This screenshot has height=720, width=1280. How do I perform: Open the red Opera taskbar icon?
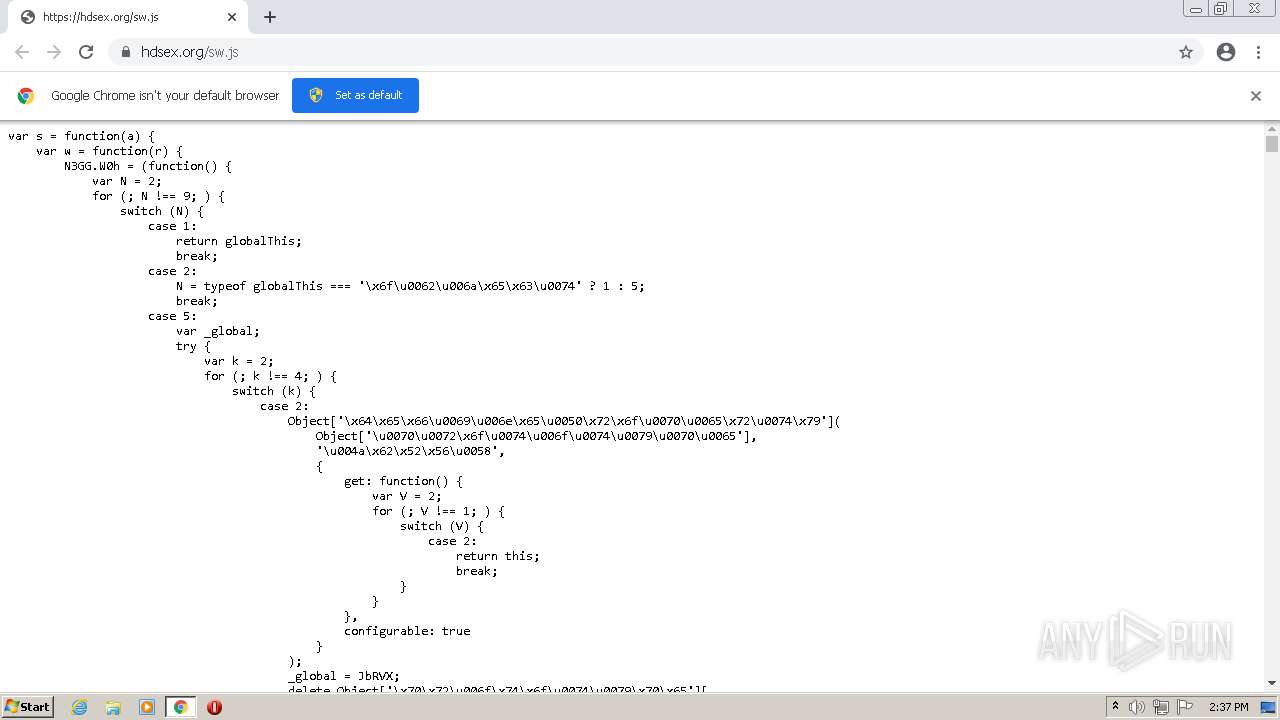pos(214,707)
